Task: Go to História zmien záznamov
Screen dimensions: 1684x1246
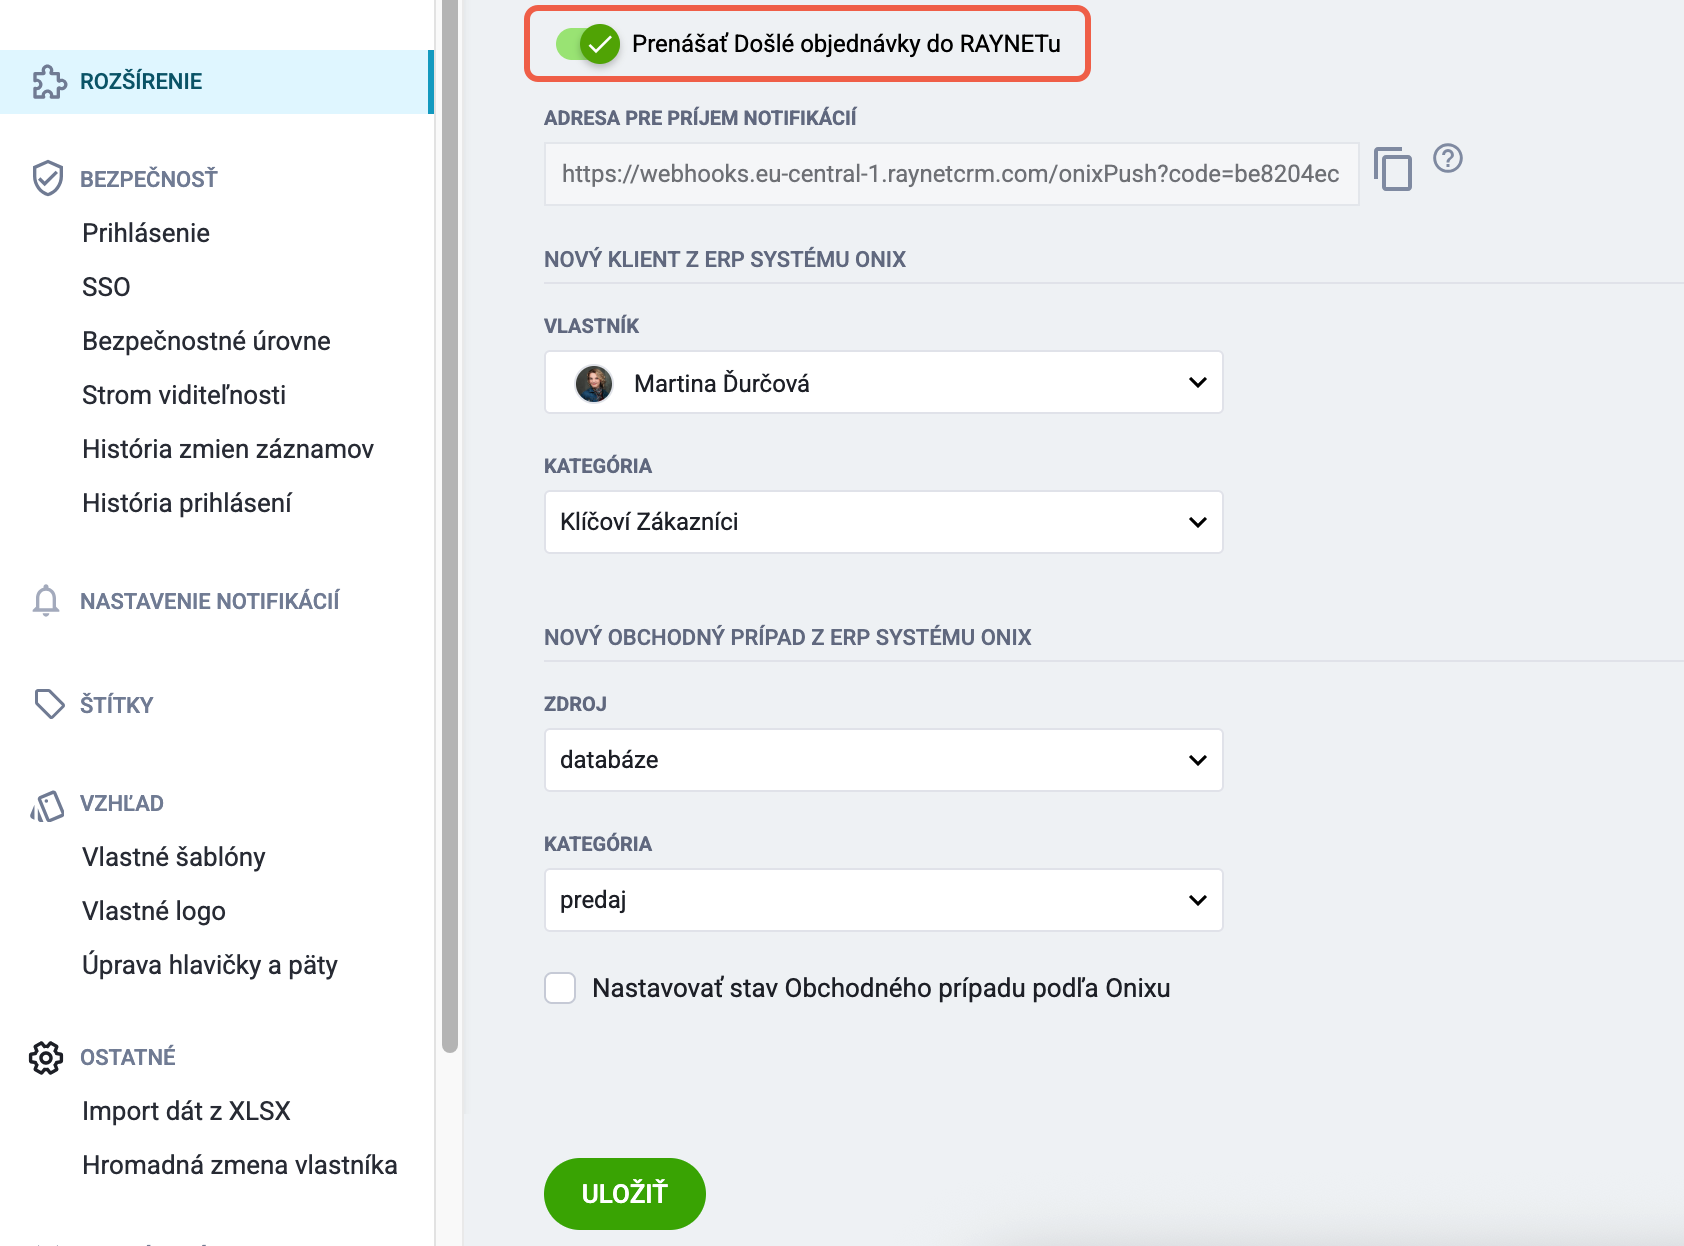Action: (228, 449)
